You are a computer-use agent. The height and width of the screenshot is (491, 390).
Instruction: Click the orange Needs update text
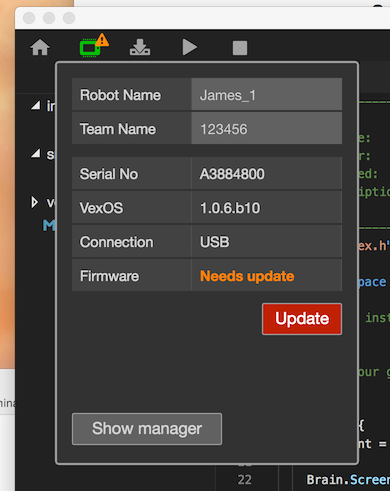[247, 276]
